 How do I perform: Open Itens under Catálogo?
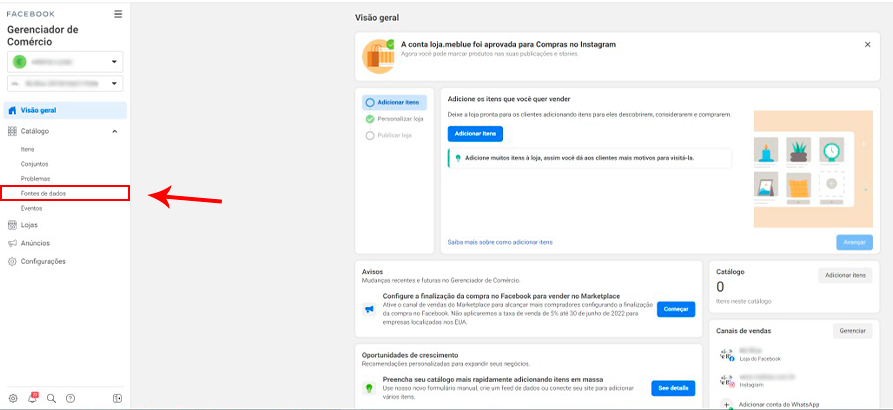point(27,149)
